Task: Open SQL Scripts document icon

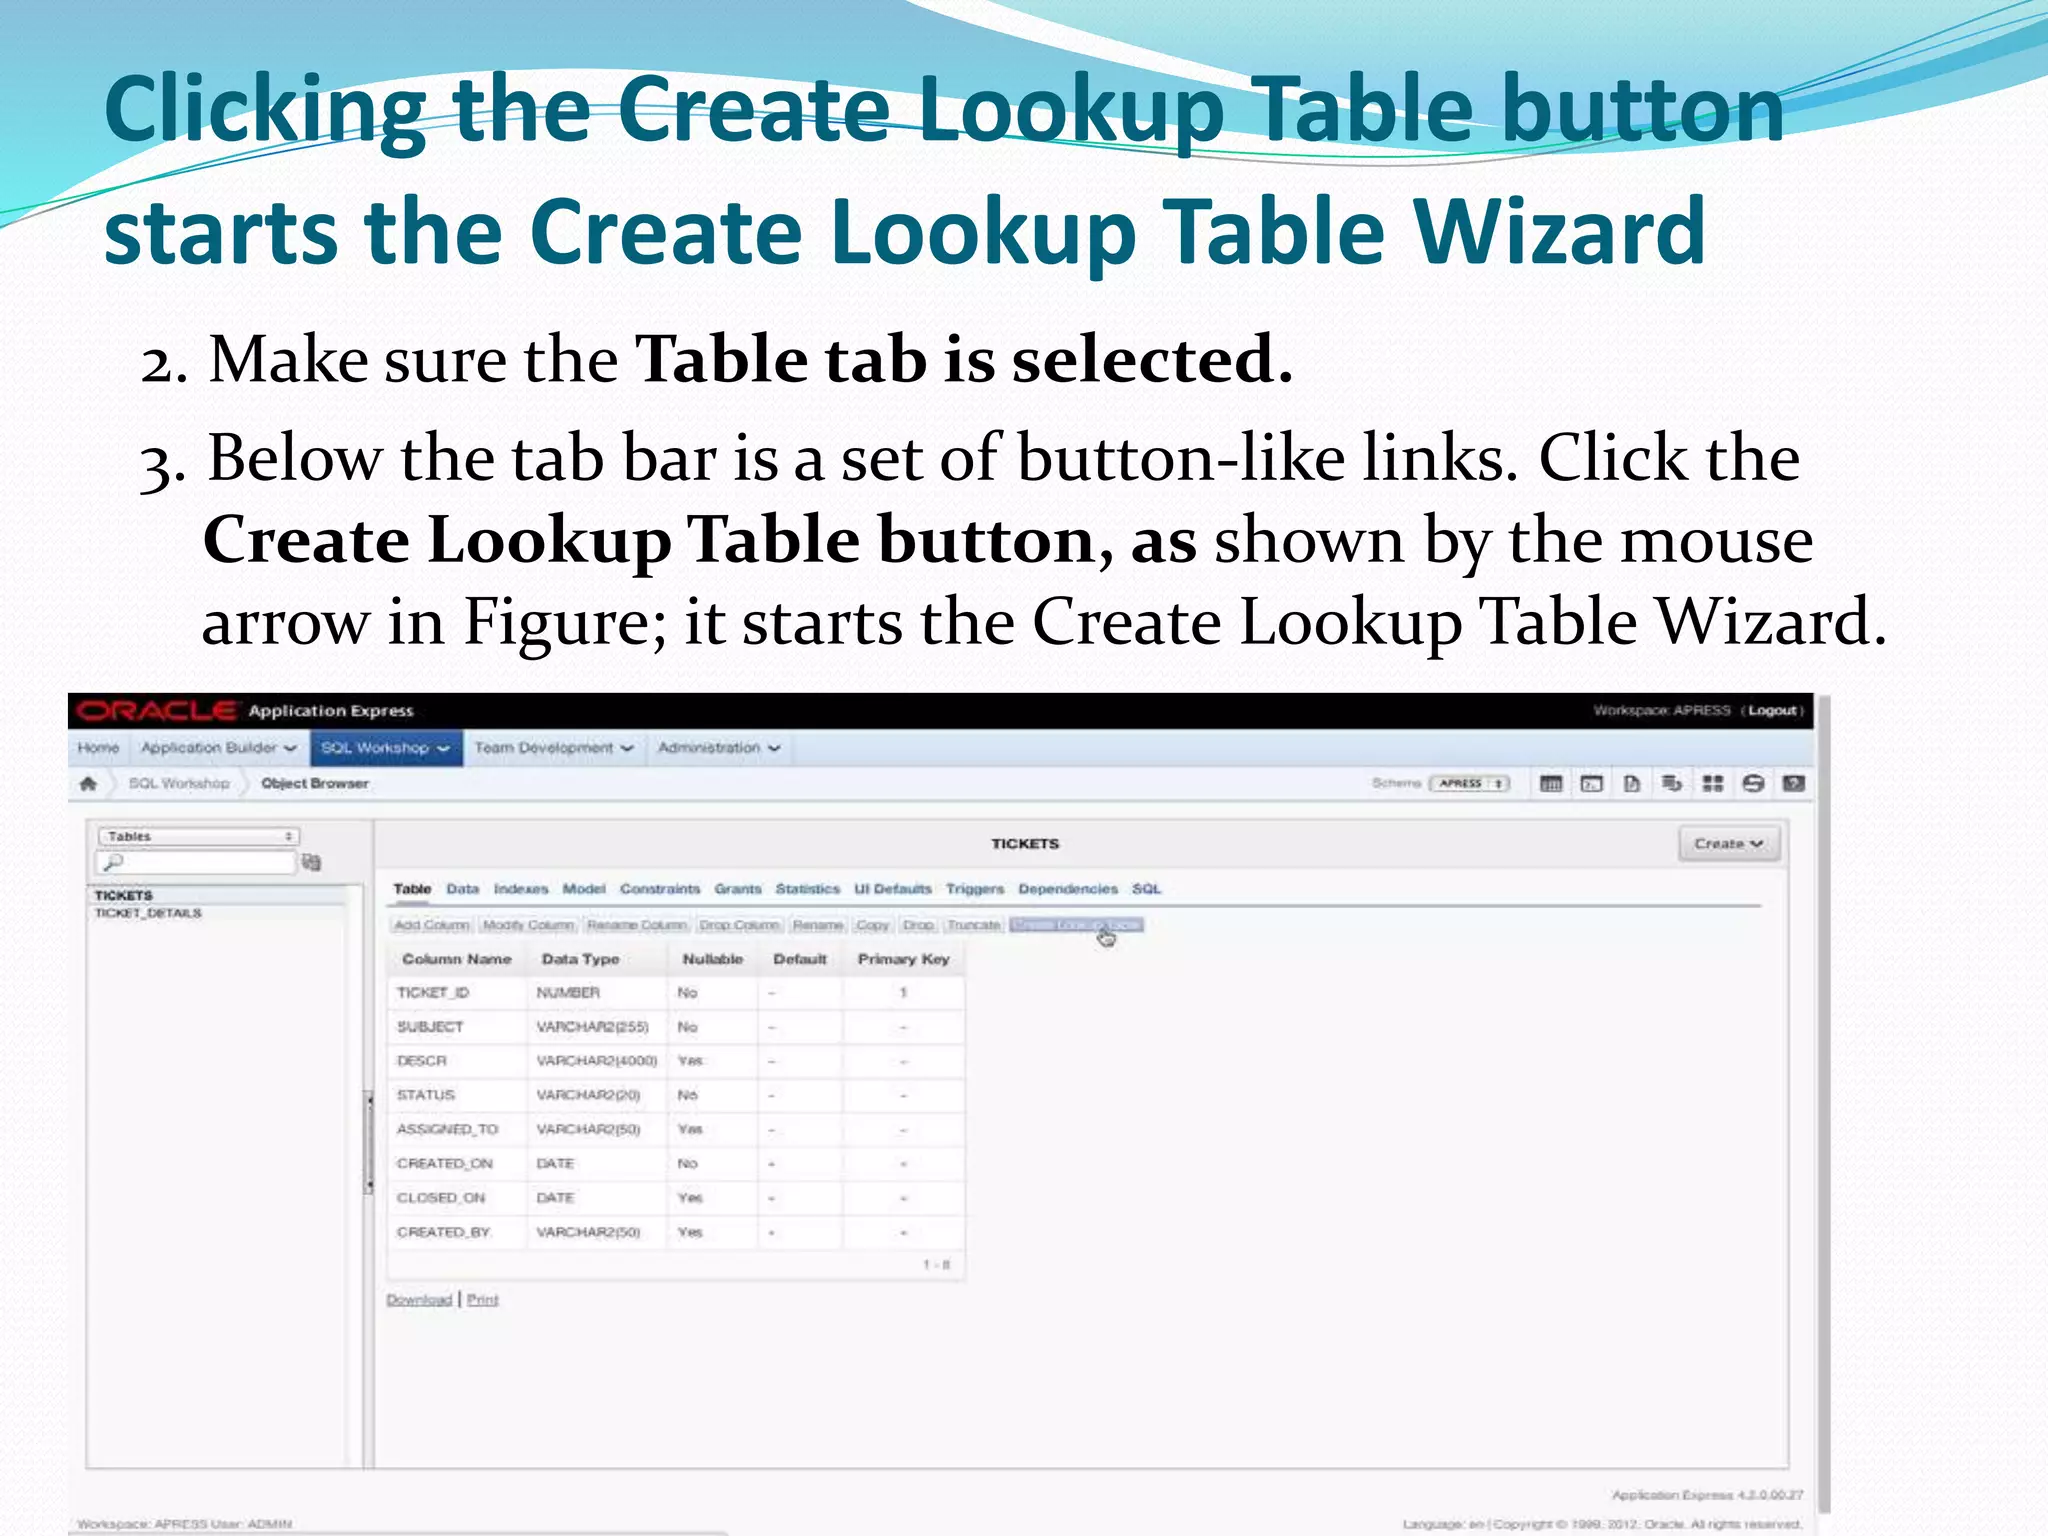Action: coord(1632,783)
